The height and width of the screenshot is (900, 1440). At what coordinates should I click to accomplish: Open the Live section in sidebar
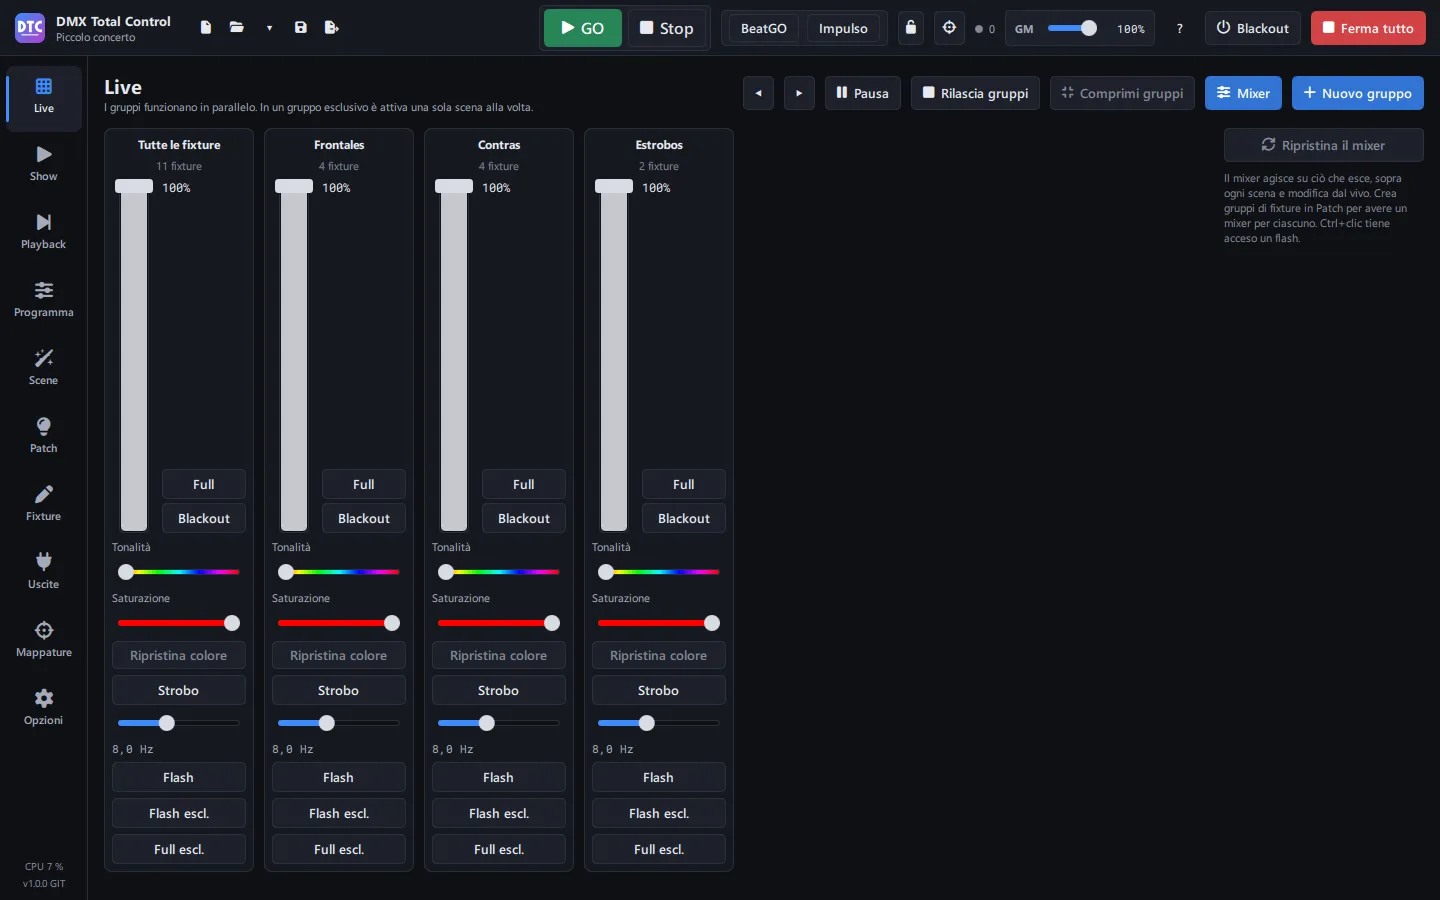[44, 97]
